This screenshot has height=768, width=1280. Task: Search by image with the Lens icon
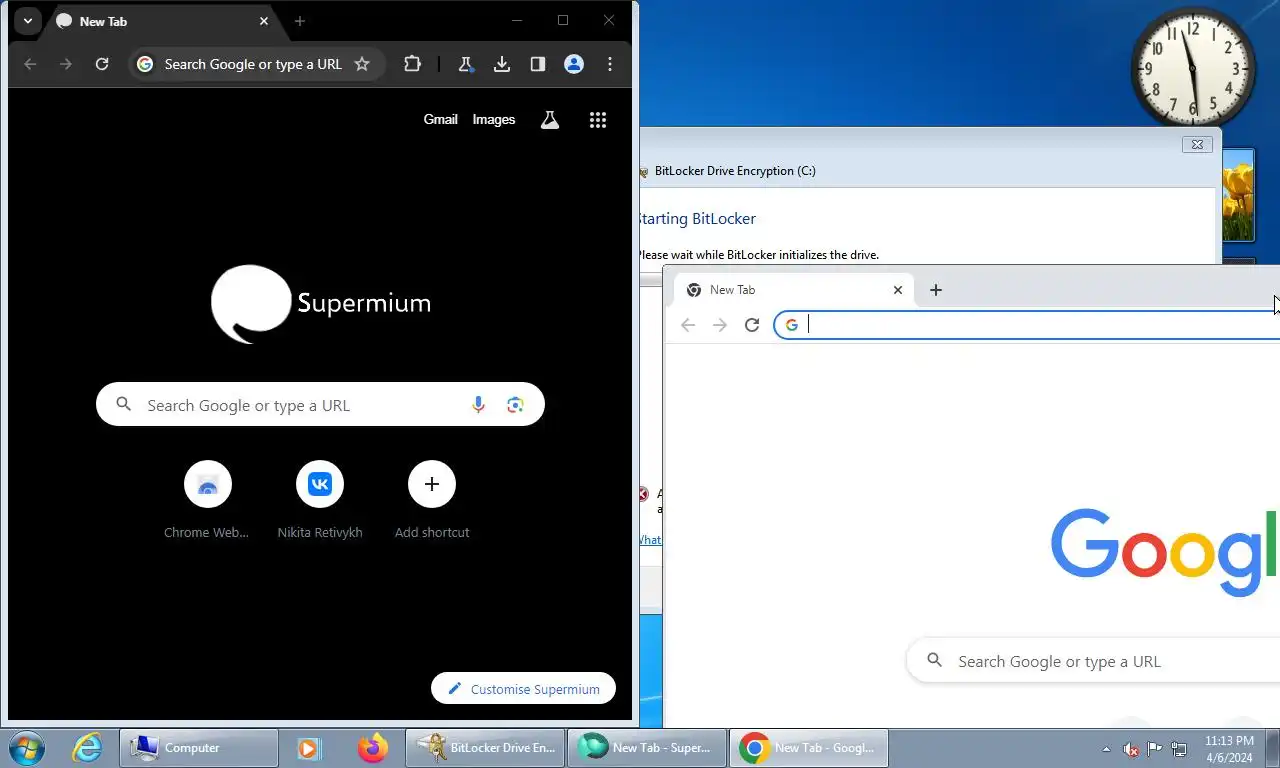tap(515, 404)
